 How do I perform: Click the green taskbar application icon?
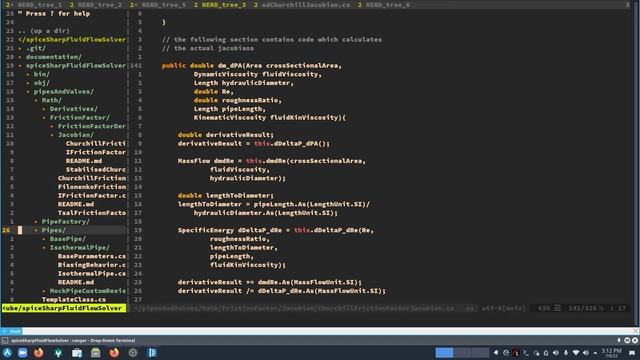58,353
